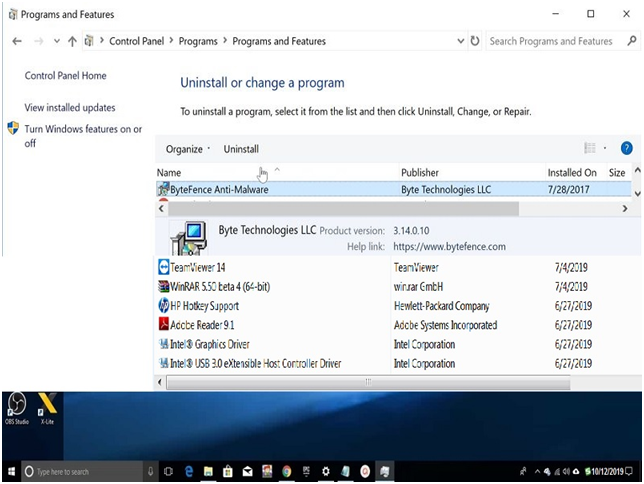This screenshot has height=484, width=644.
Task: Go back with the Back arrow
Action: [17, 41]
